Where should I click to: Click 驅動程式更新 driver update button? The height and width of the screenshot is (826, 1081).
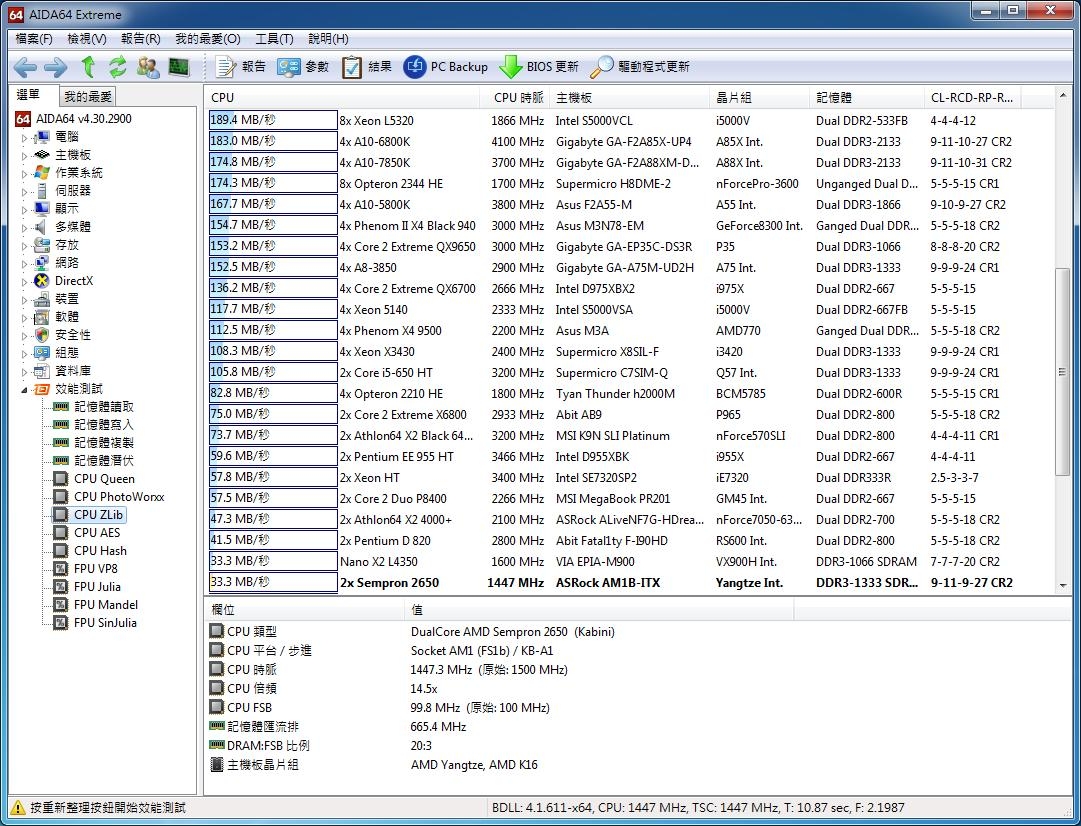tap(639, 67)
